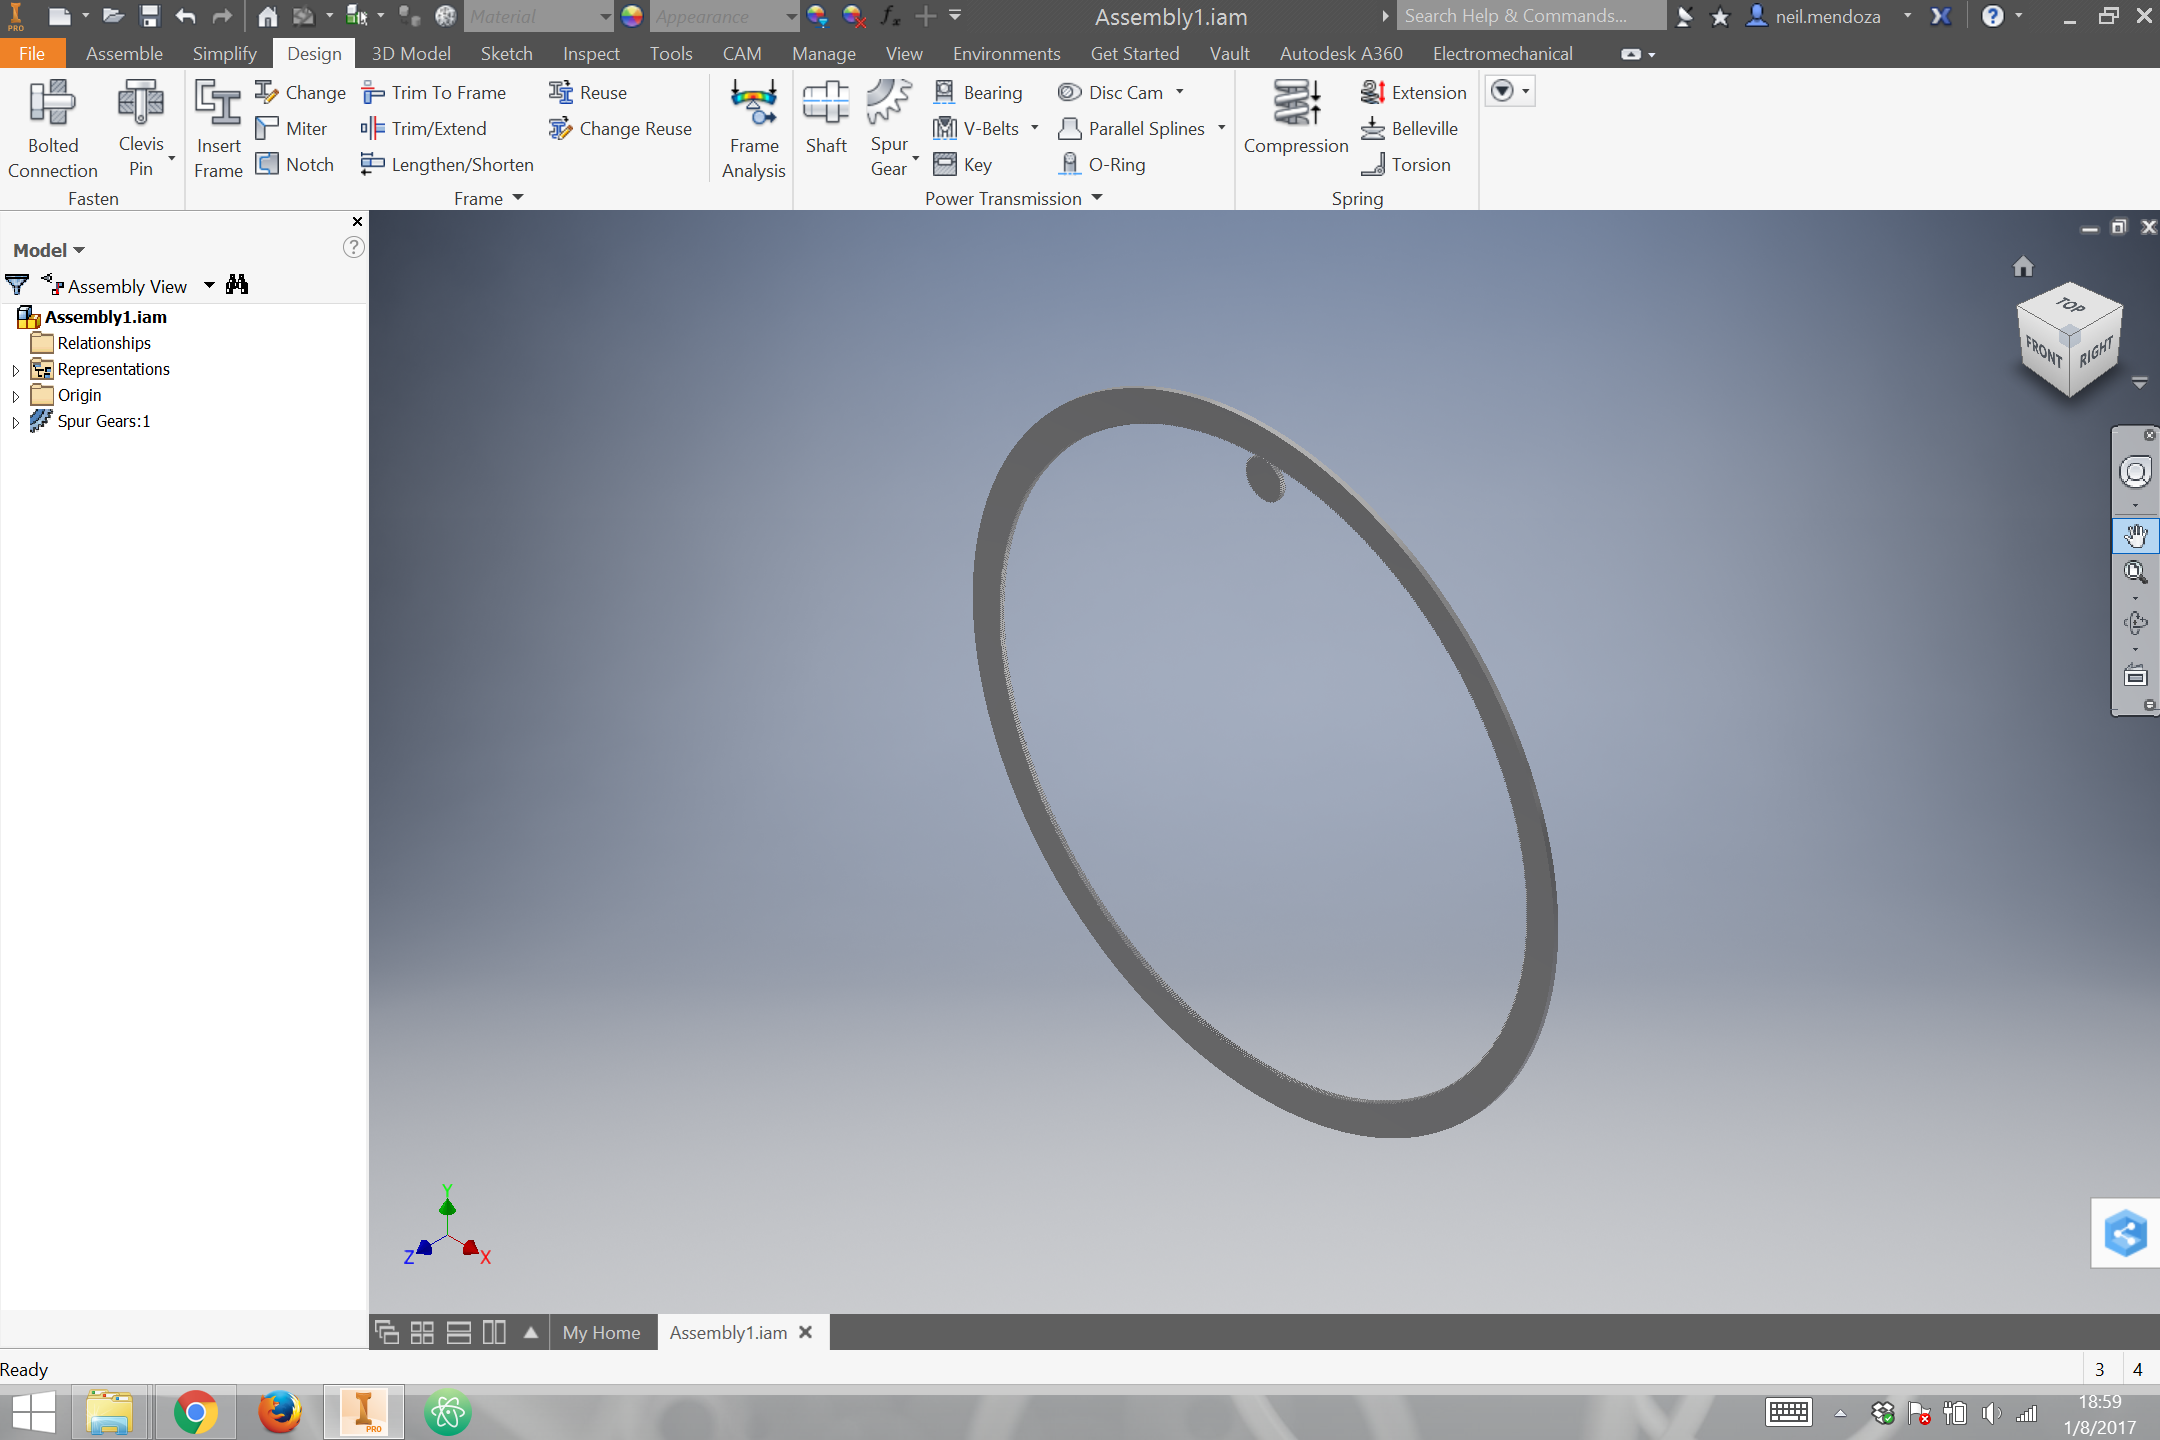Open the neil.mendoza account menu
Viewport: 2160px width, 1440px height.
point(1828,16)
